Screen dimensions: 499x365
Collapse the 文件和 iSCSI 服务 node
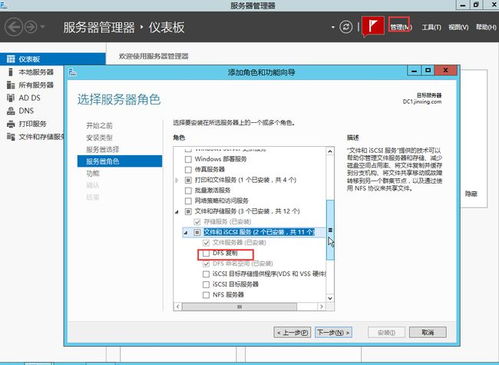coord(186,232)
